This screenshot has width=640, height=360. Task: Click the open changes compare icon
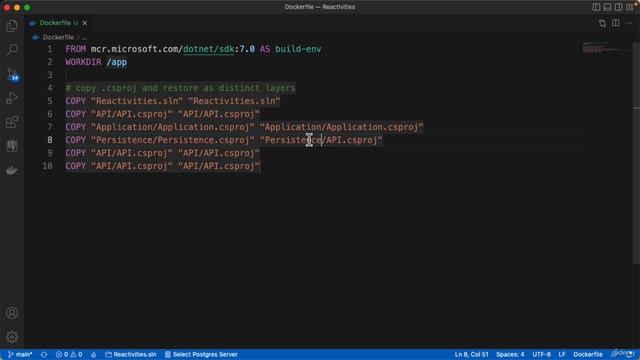602,23
